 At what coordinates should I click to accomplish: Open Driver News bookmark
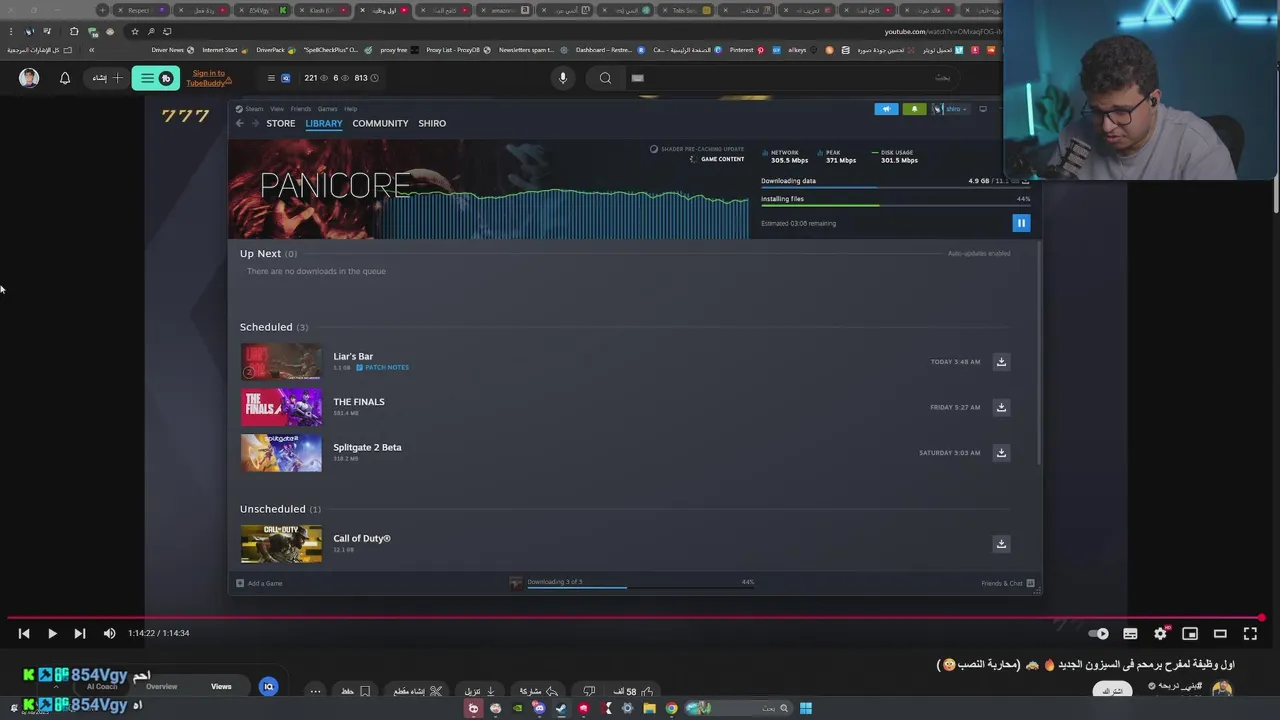pyautogui.click(x=173, y=50)
